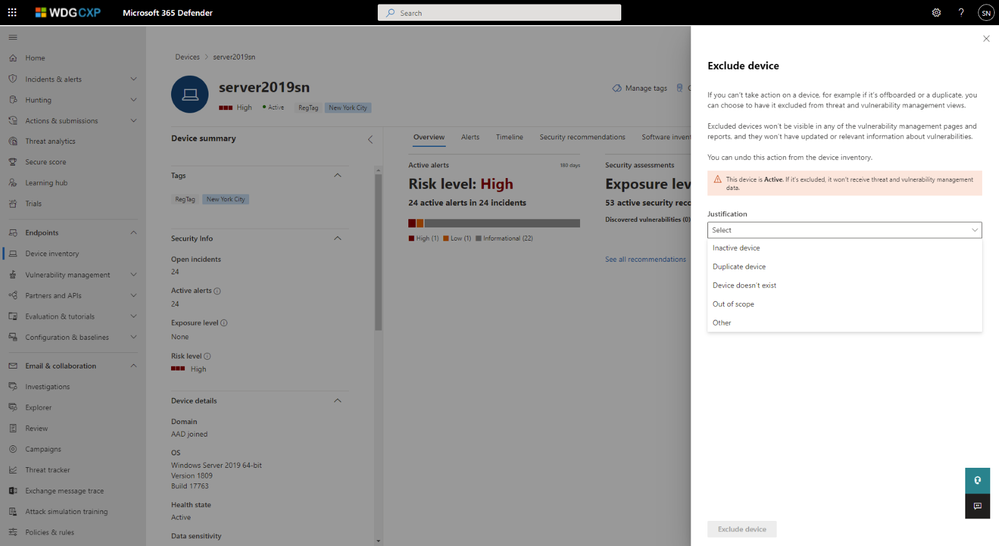Switch to the Overview tab
Image resolution: width=999 pixels, height=546 pixels.
tap(429, 137)
